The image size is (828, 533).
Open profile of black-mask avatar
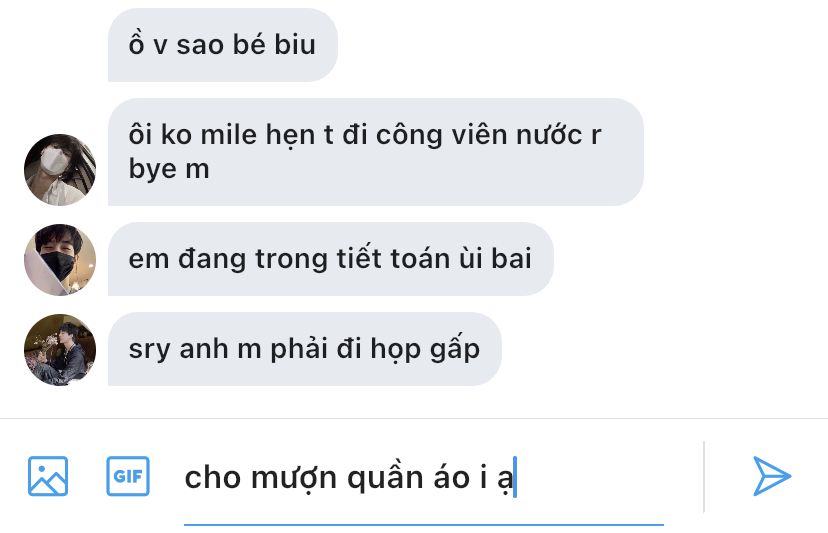tap(60, 259)
